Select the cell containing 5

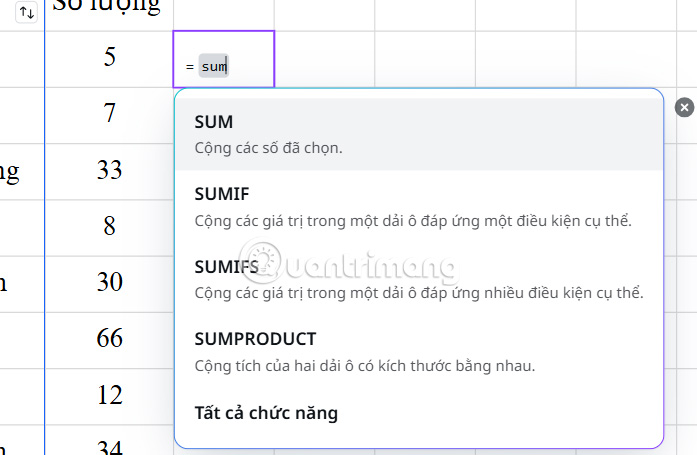[109, 57]
